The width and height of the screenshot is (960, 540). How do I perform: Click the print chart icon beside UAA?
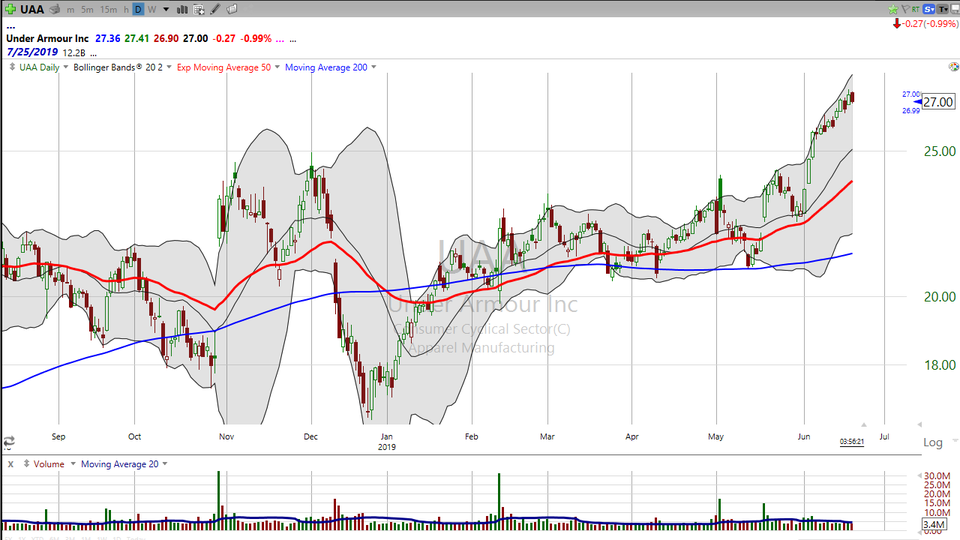[54, 9]
